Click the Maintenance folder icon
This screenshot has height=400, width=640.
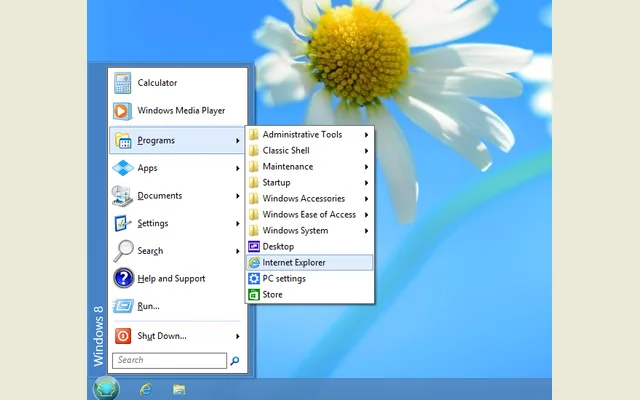253,167
